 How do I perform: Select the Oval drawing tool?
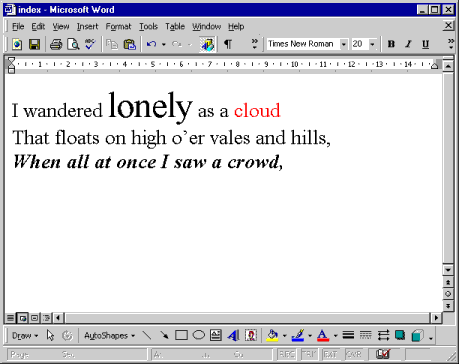(x=199, y=335)
